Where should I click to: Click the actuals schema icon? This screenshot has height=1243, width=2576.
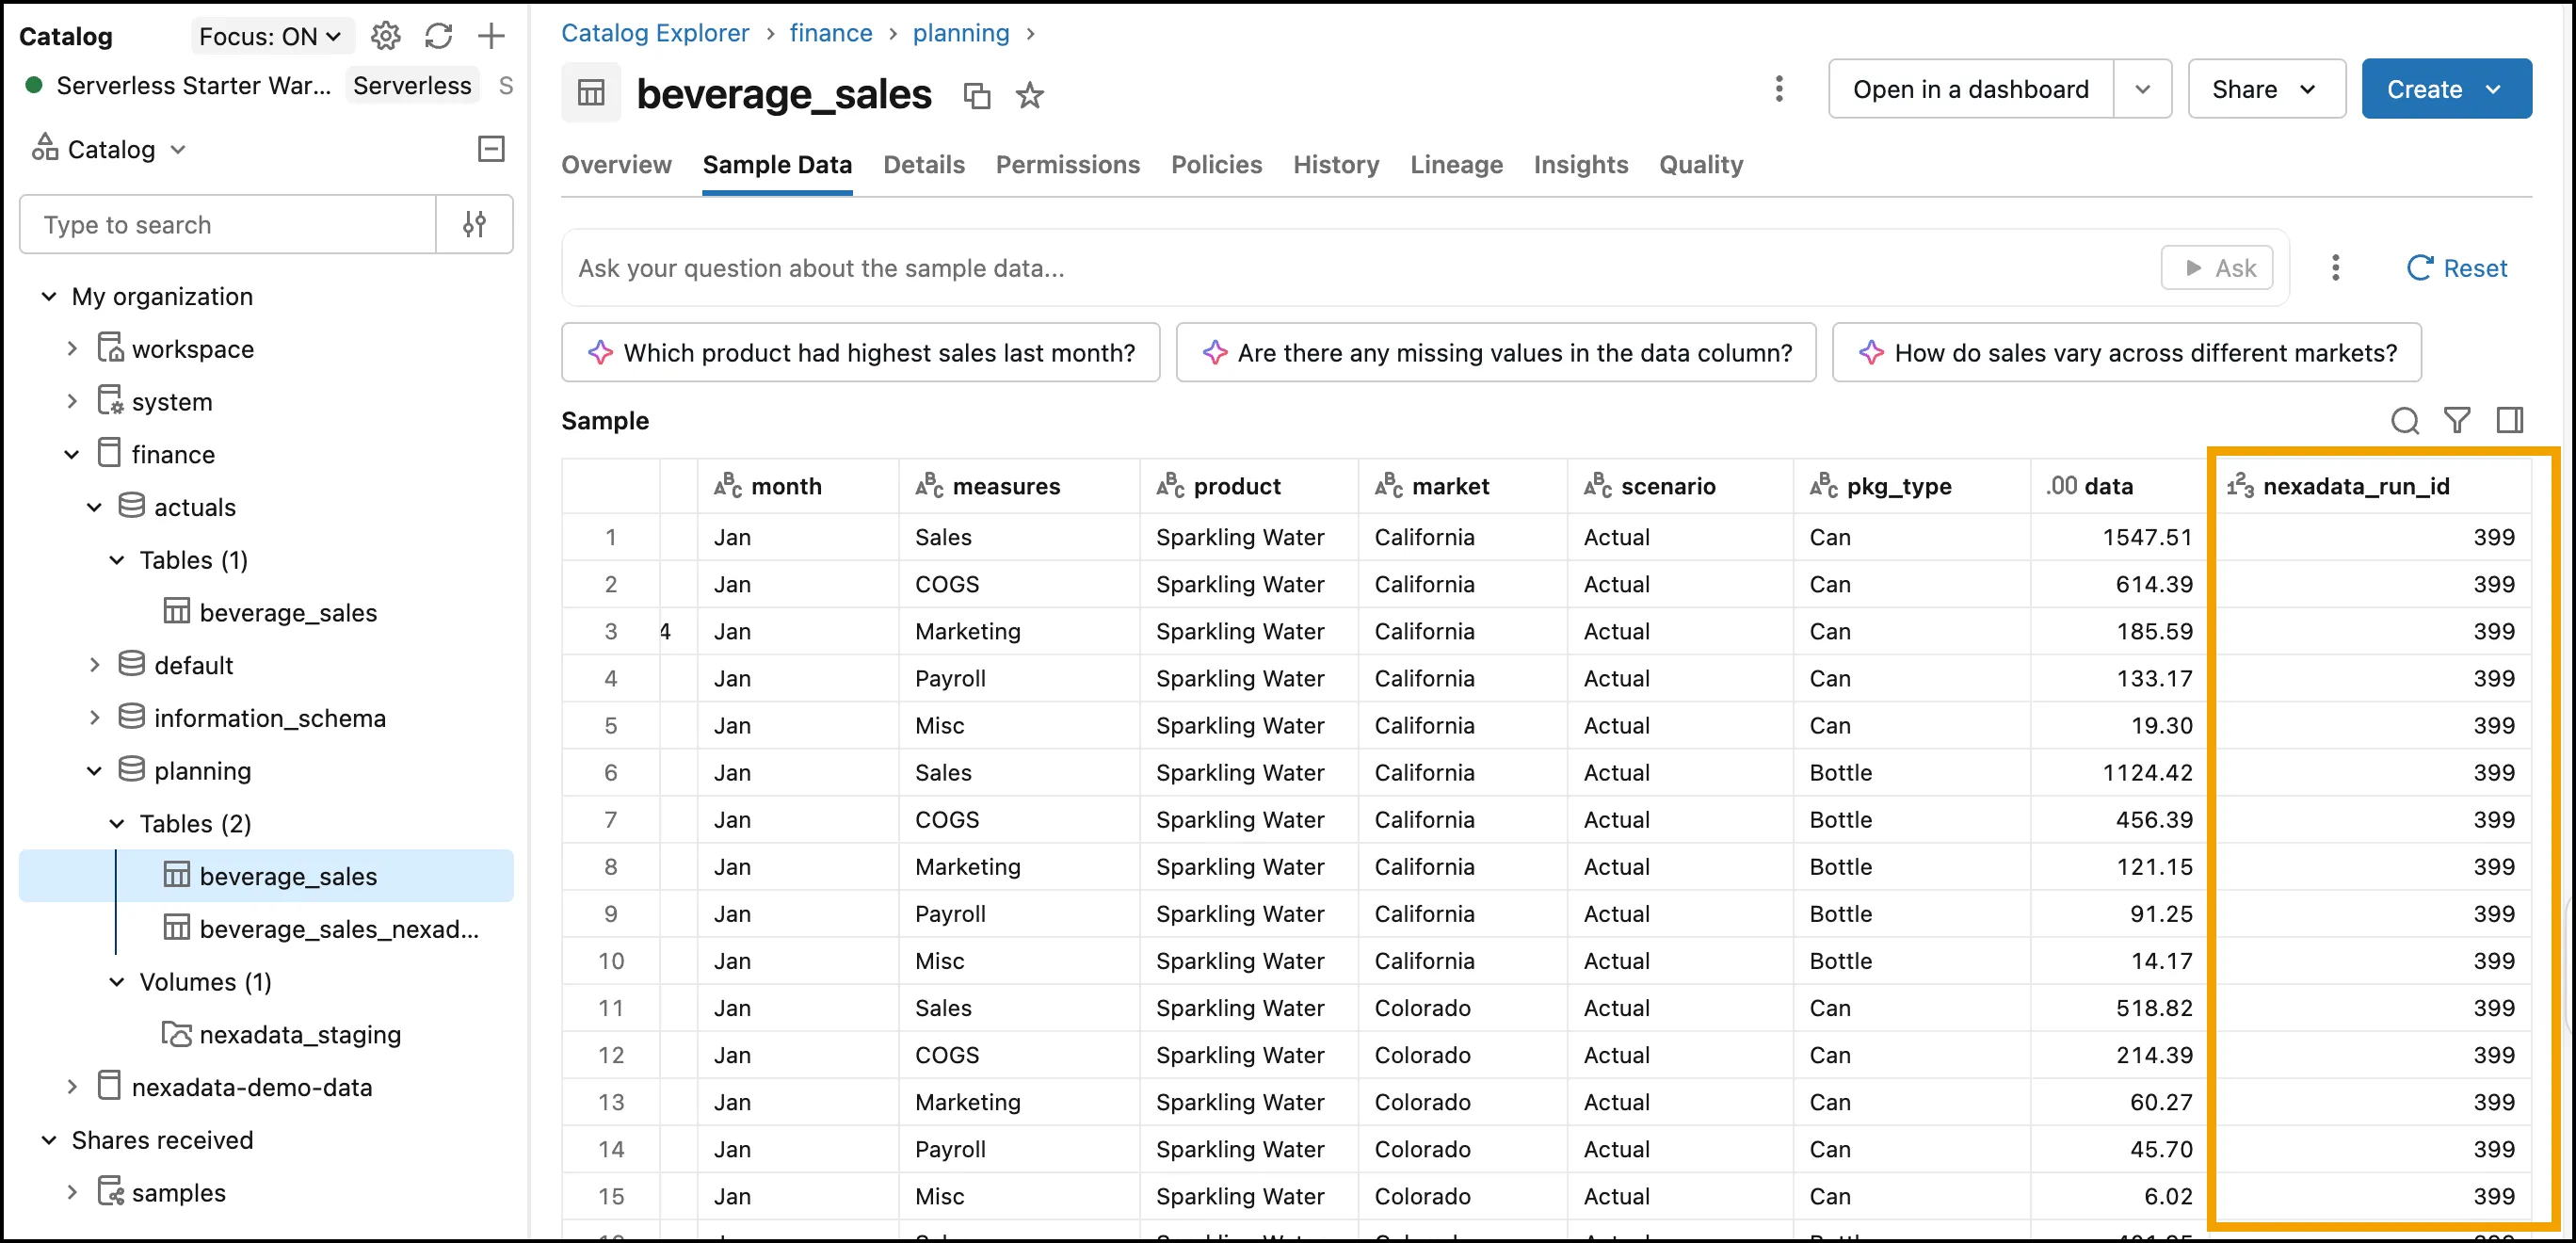132,506
